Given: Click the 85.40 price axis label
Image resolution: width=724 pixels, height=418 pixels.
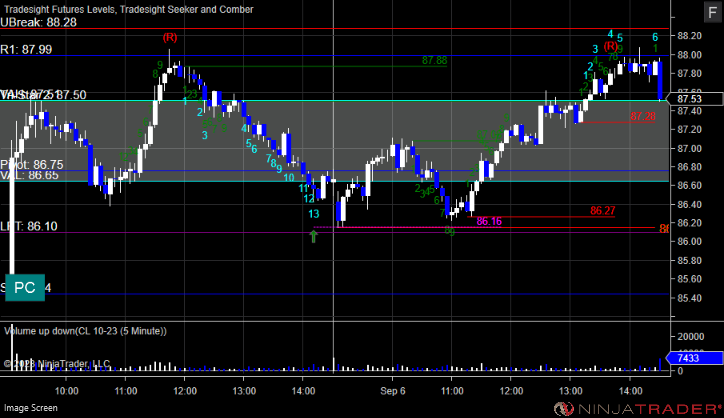Looking at the screenshot, I should pyautogui.click(x=689, y=298).
